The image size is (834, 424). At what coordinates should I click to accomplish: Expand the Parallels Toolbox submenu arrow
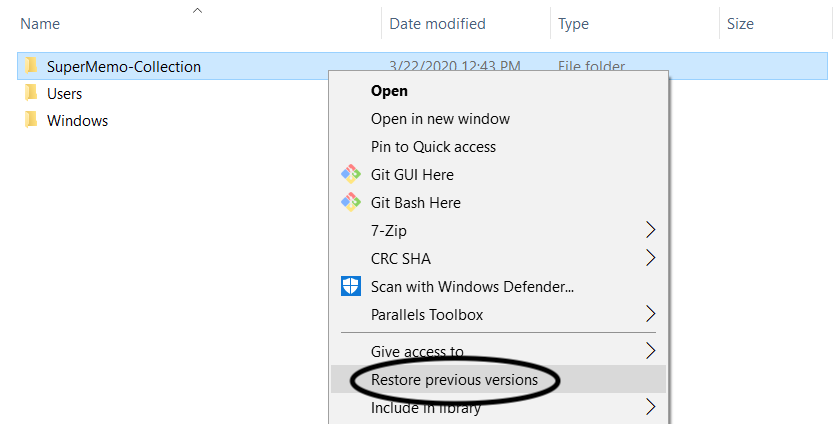[650, 314]
